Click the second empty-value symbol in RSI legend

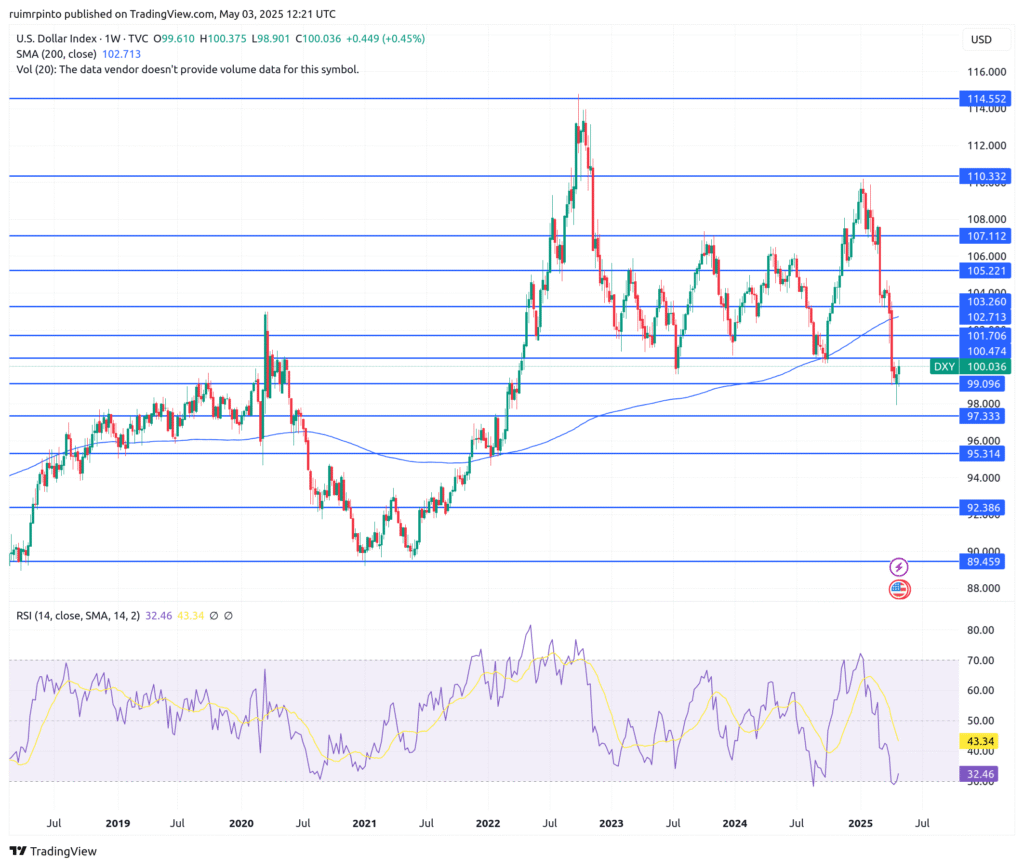tap(229, 615)
